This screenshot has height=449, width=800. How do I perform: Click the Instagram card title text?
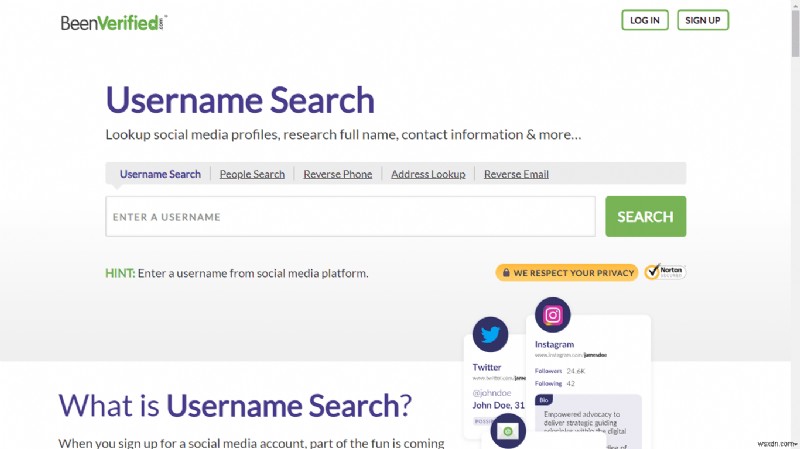554,344
